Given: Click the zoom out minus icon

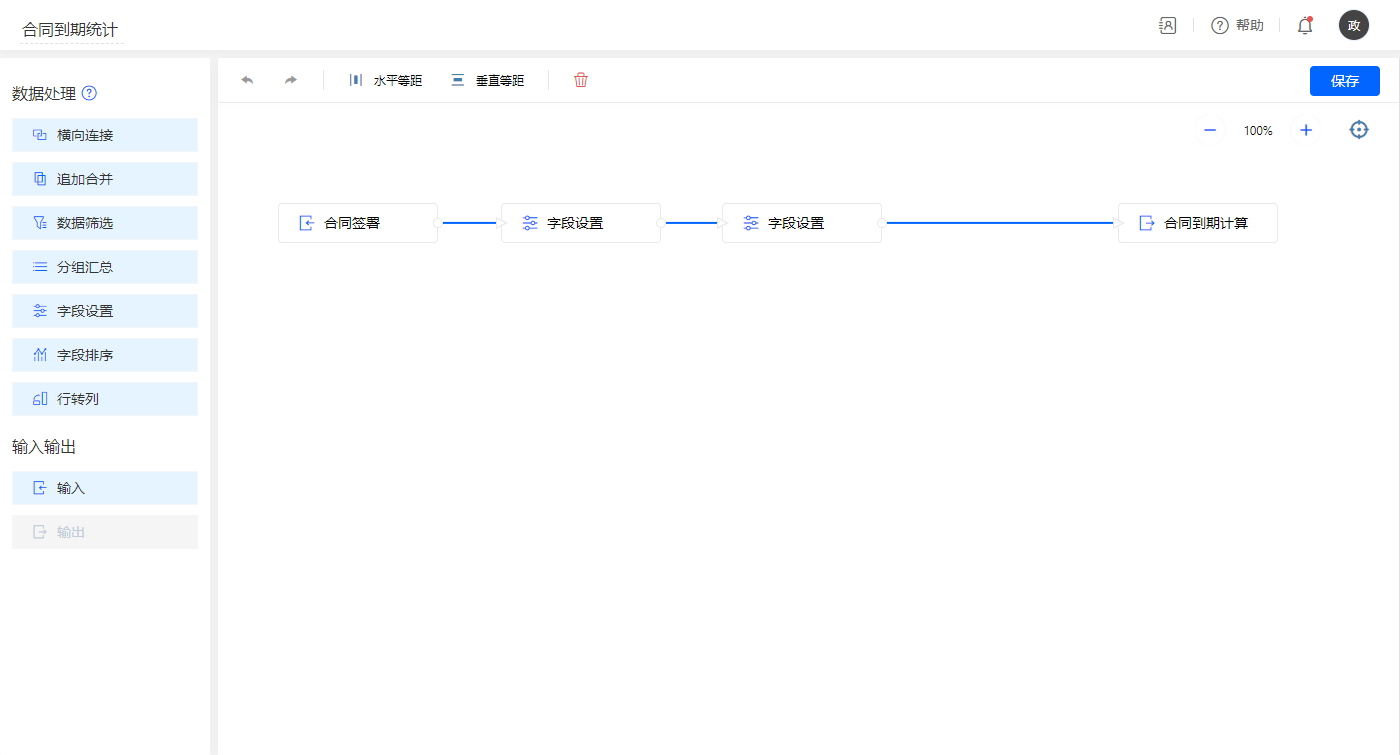Looking at the screenshot, I should pyautogui.click(x=1210, y=130).
